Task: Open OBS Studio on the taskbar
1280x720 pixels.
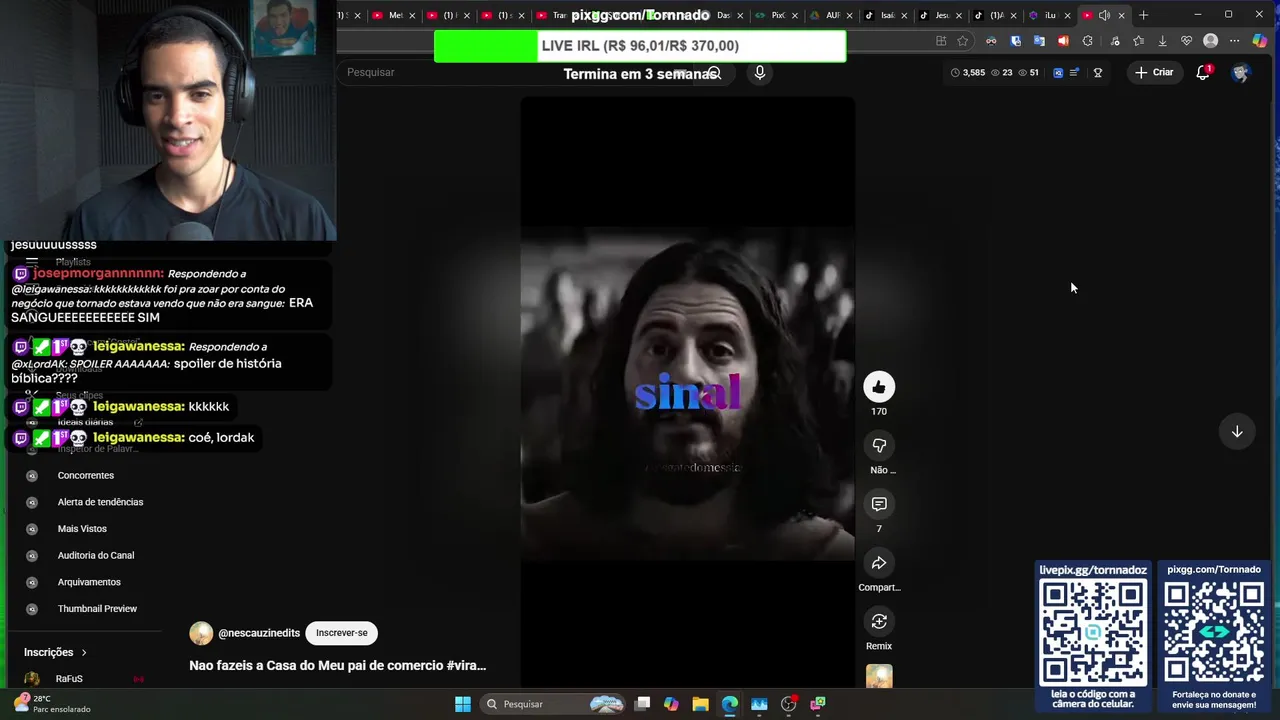Action: click(789, 704)
